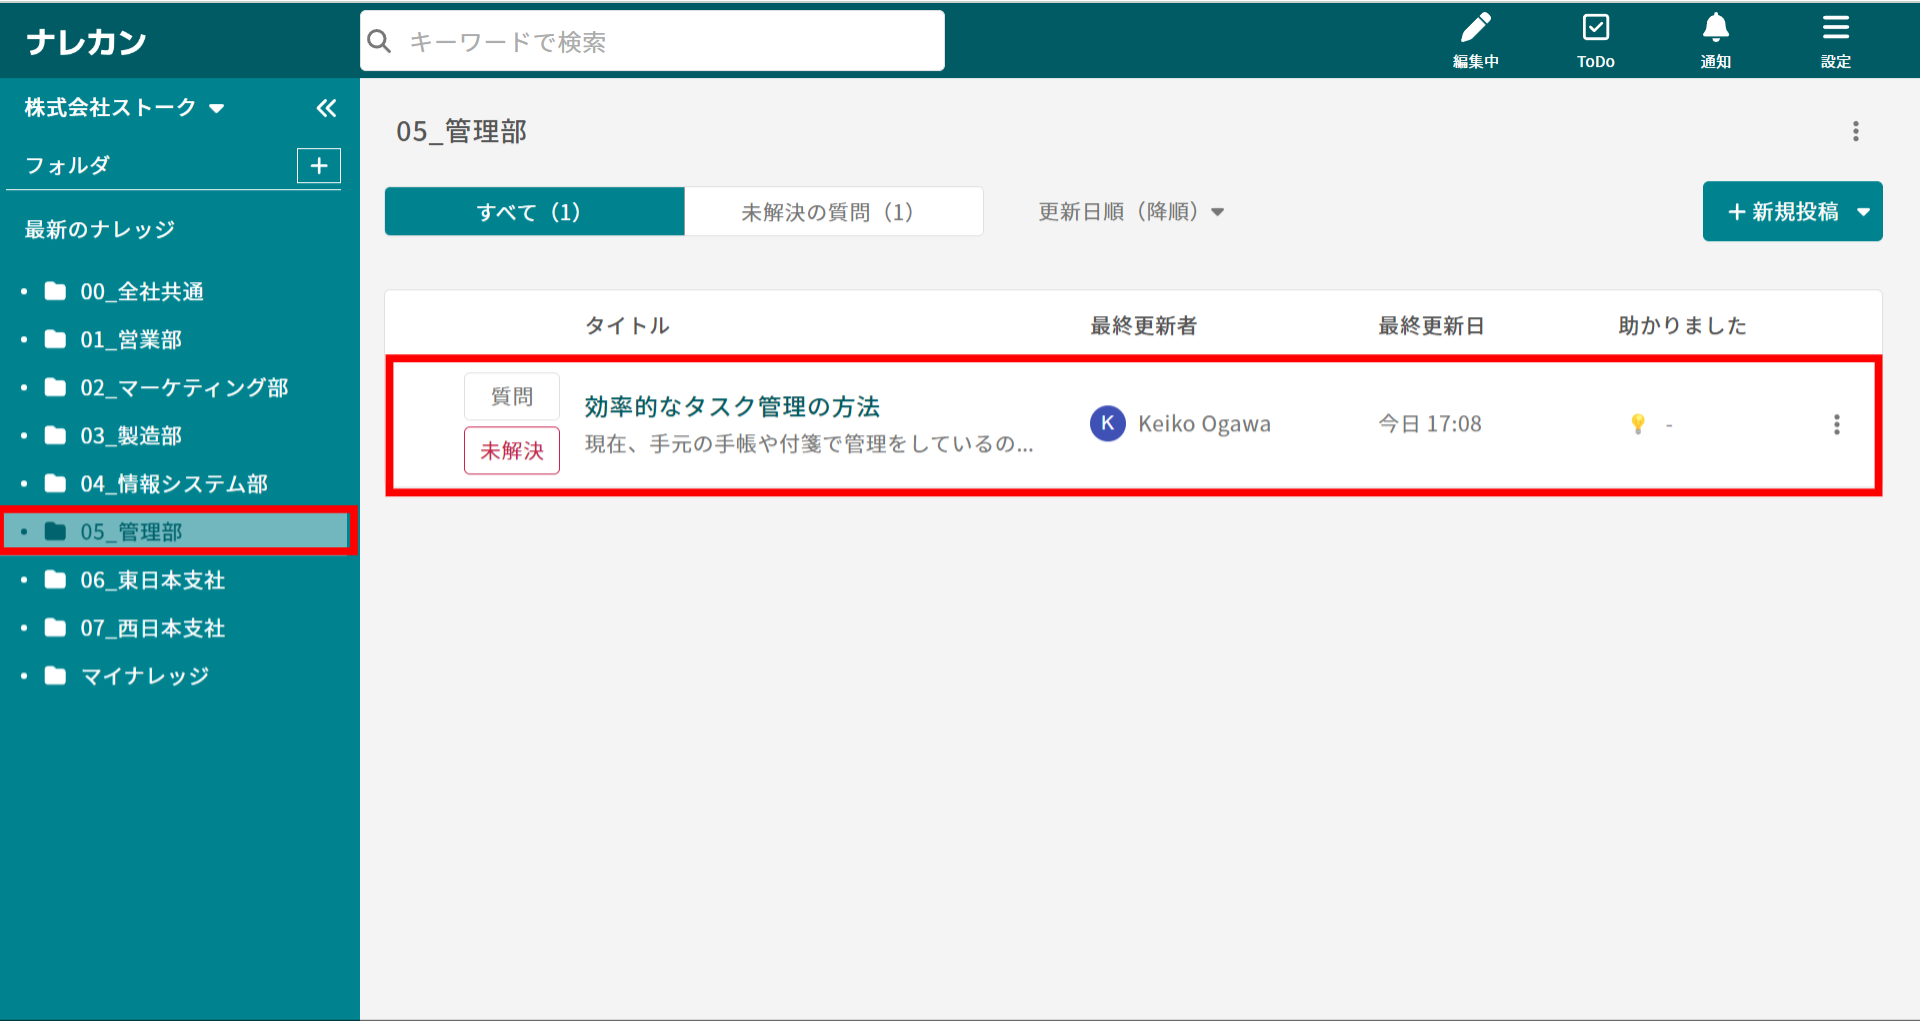
Task: Open the 更新日順（降順） sort dropdown
Action: click(x=1130, y=212)
